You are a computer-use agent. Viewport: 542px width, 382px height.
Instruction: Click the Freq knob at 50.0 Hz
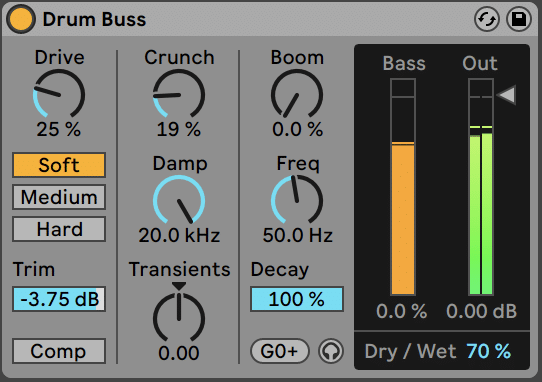pyautogui.click(x=297, y=201)
